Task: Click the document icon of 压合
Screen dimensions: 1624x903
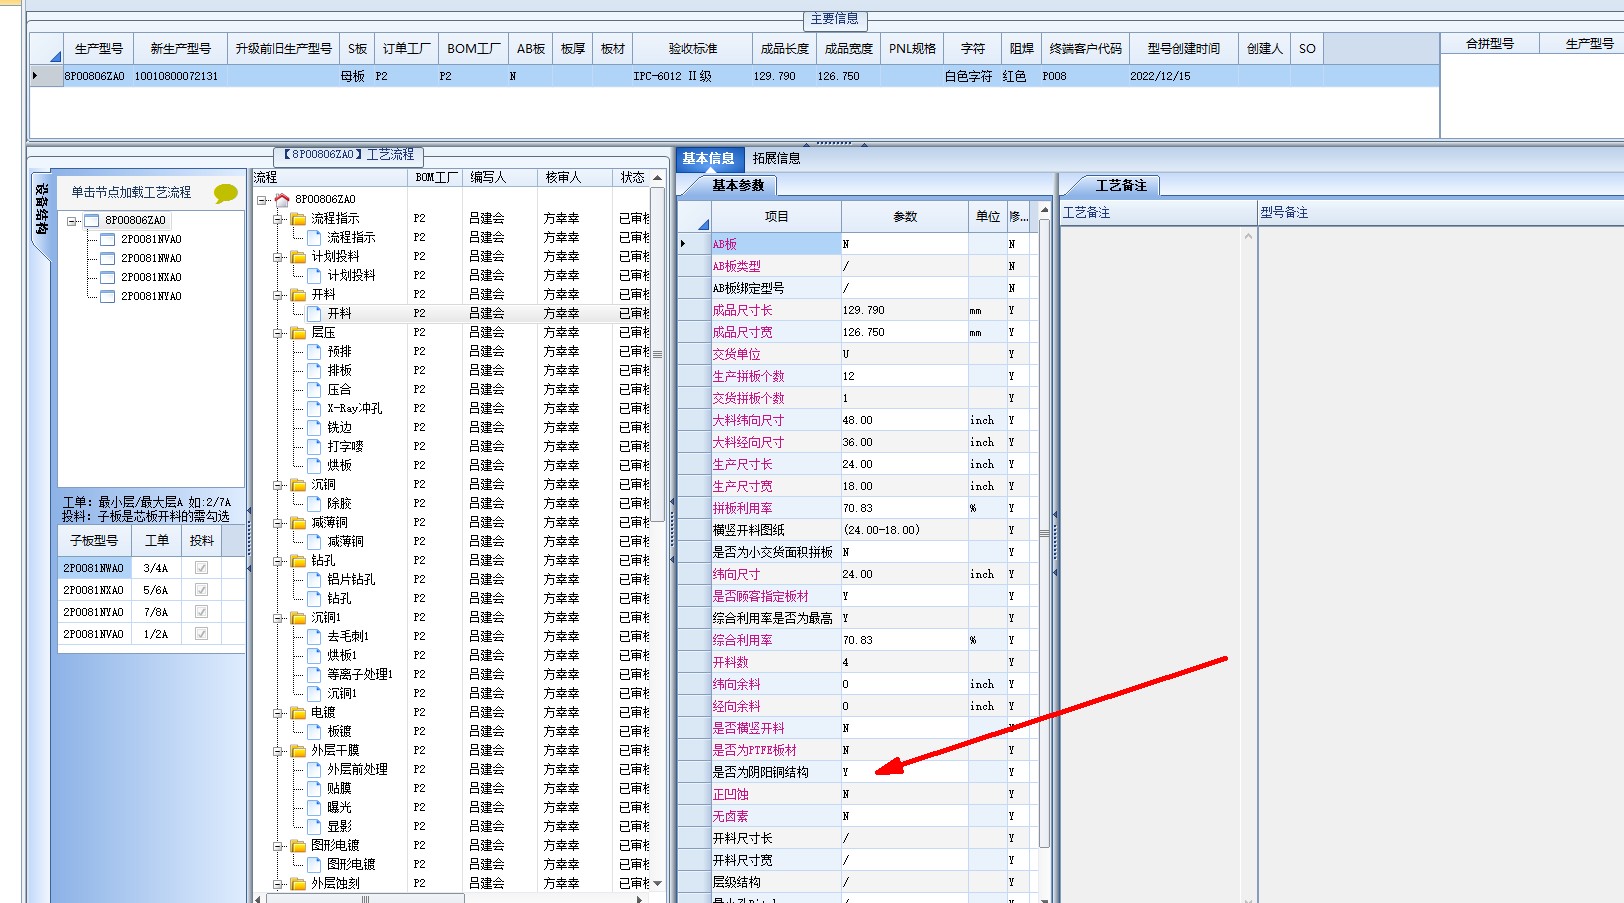Action: [314, 389]
